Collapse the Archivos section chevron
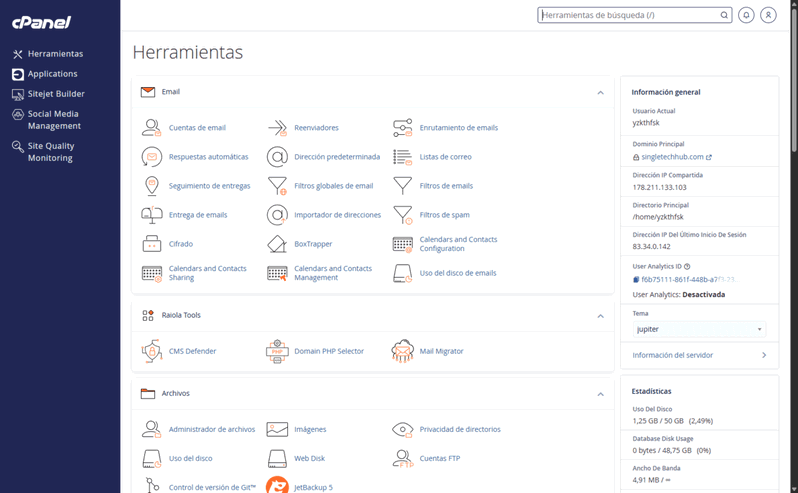The height and width of the screenshot is (493, 798). [601, 394]
